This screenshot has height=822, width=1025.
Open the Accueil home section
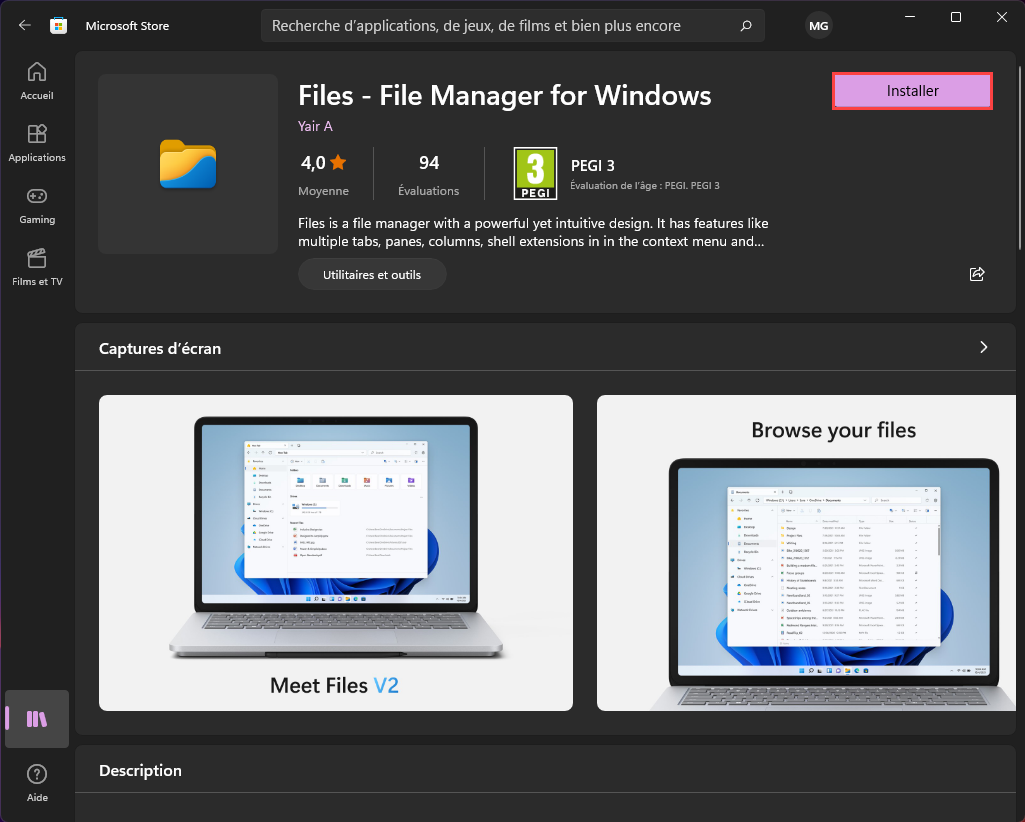[x=37, y=81]
